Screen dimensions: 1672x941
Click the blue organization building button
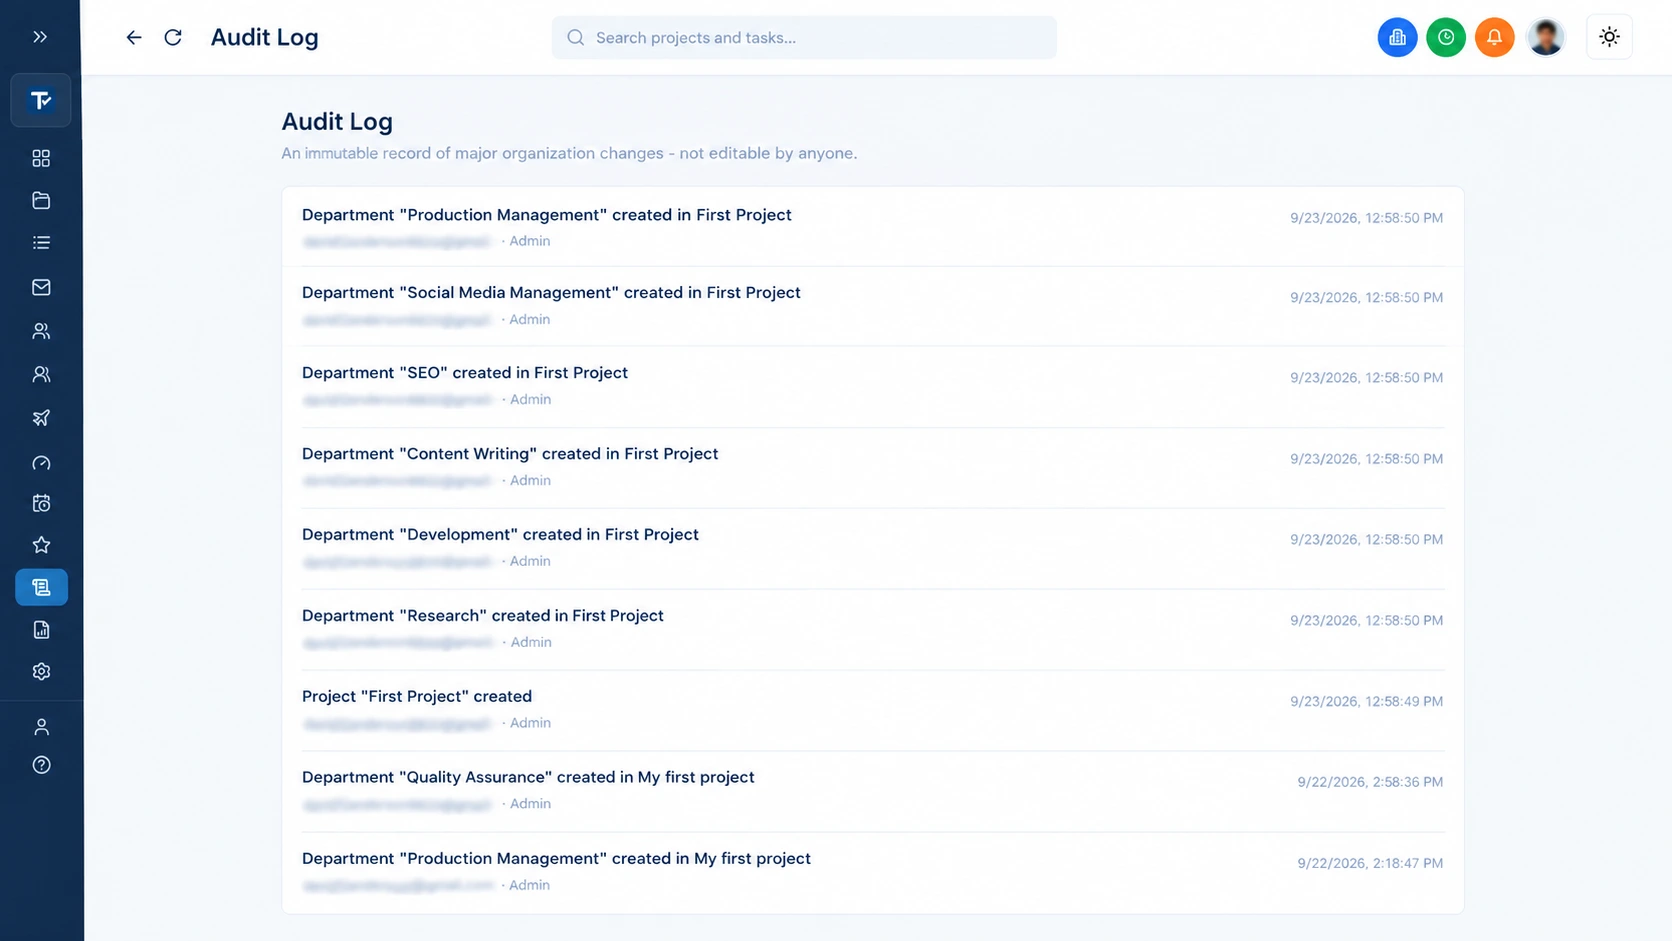[1397, 37]
